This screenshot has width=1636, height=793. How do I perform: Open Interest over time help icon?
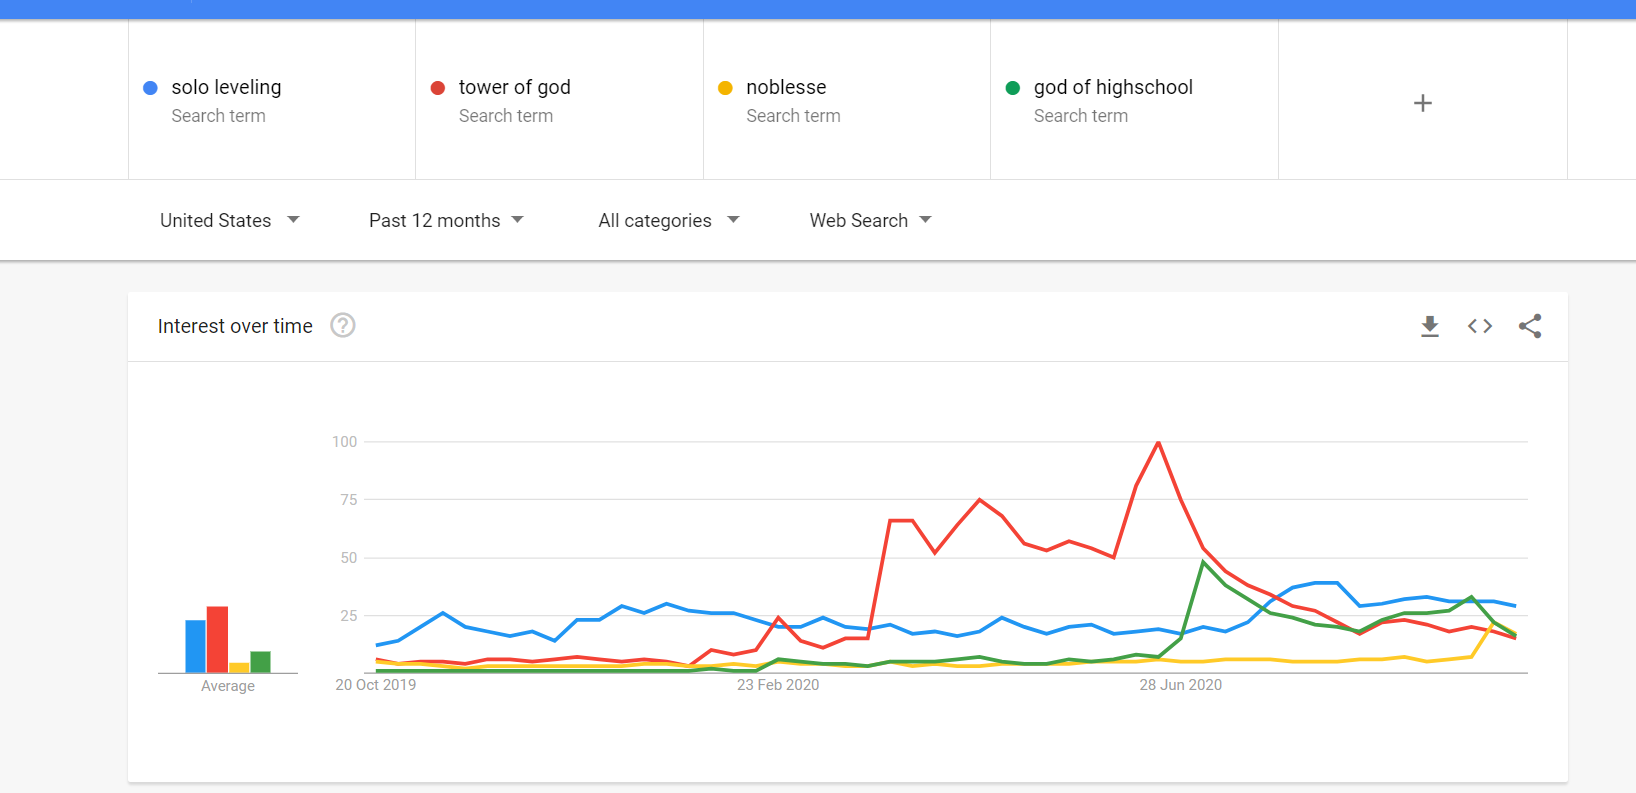[x=343, y=326]
